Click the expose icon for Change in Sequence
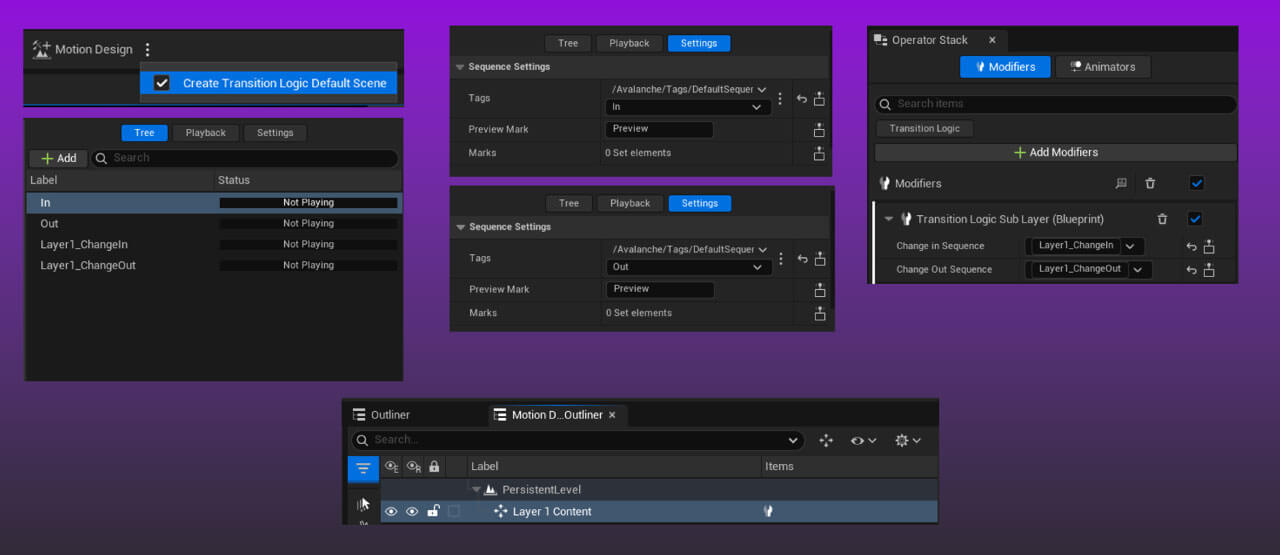The width and height of the screenshot is (1280, 555). point(1208,246)
